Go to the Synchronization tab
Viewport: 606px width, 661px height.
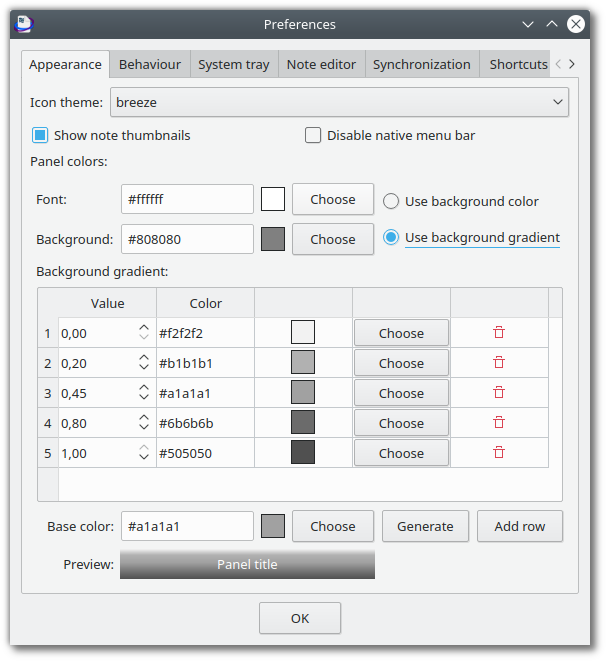click(422, 64)
